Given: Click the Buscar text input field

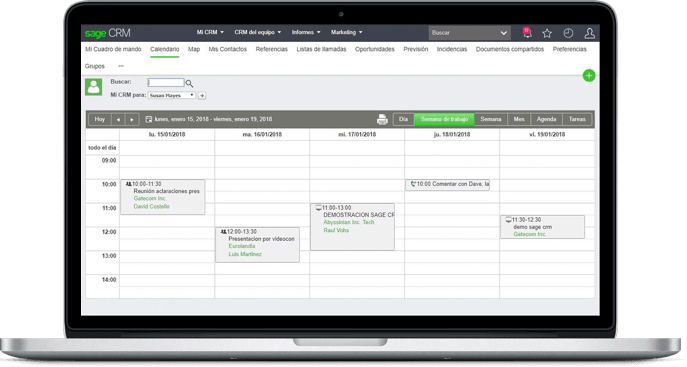Looking at the screenshot, I should (x=166, y=82).
